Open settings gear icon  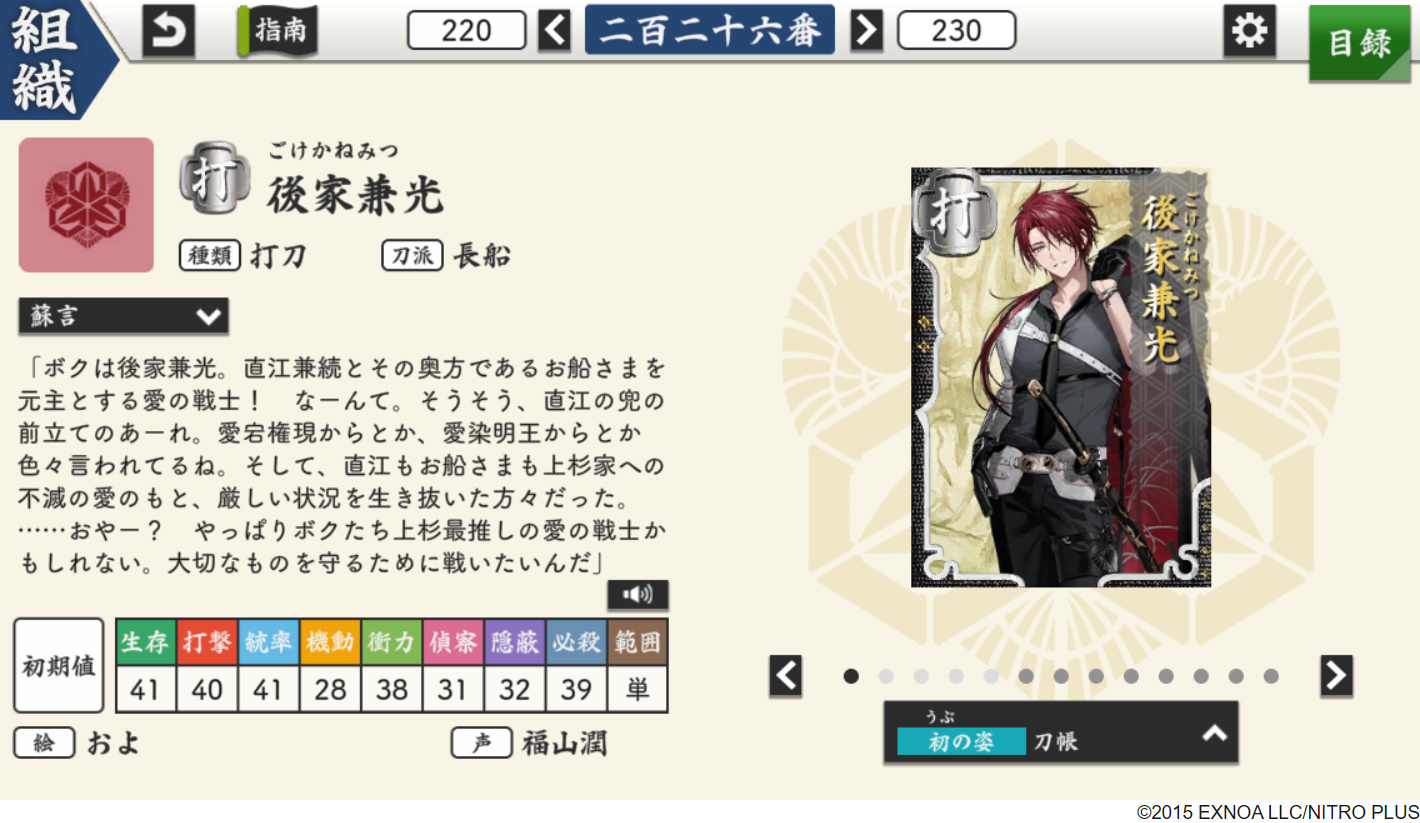(x=1249, y=31)
